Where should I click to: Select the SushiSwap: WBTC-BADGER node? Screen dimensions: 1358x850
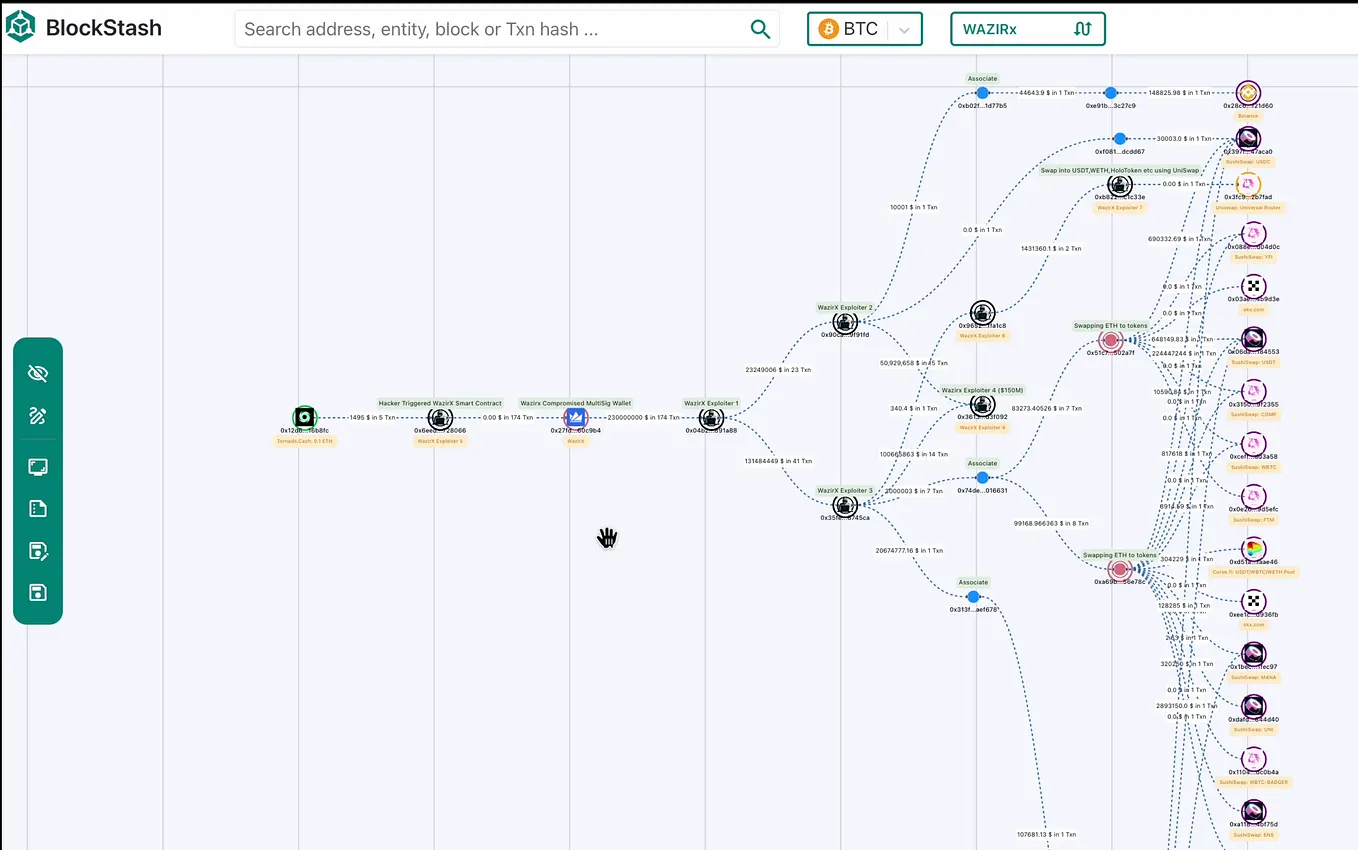click(x=1253, y=759)
